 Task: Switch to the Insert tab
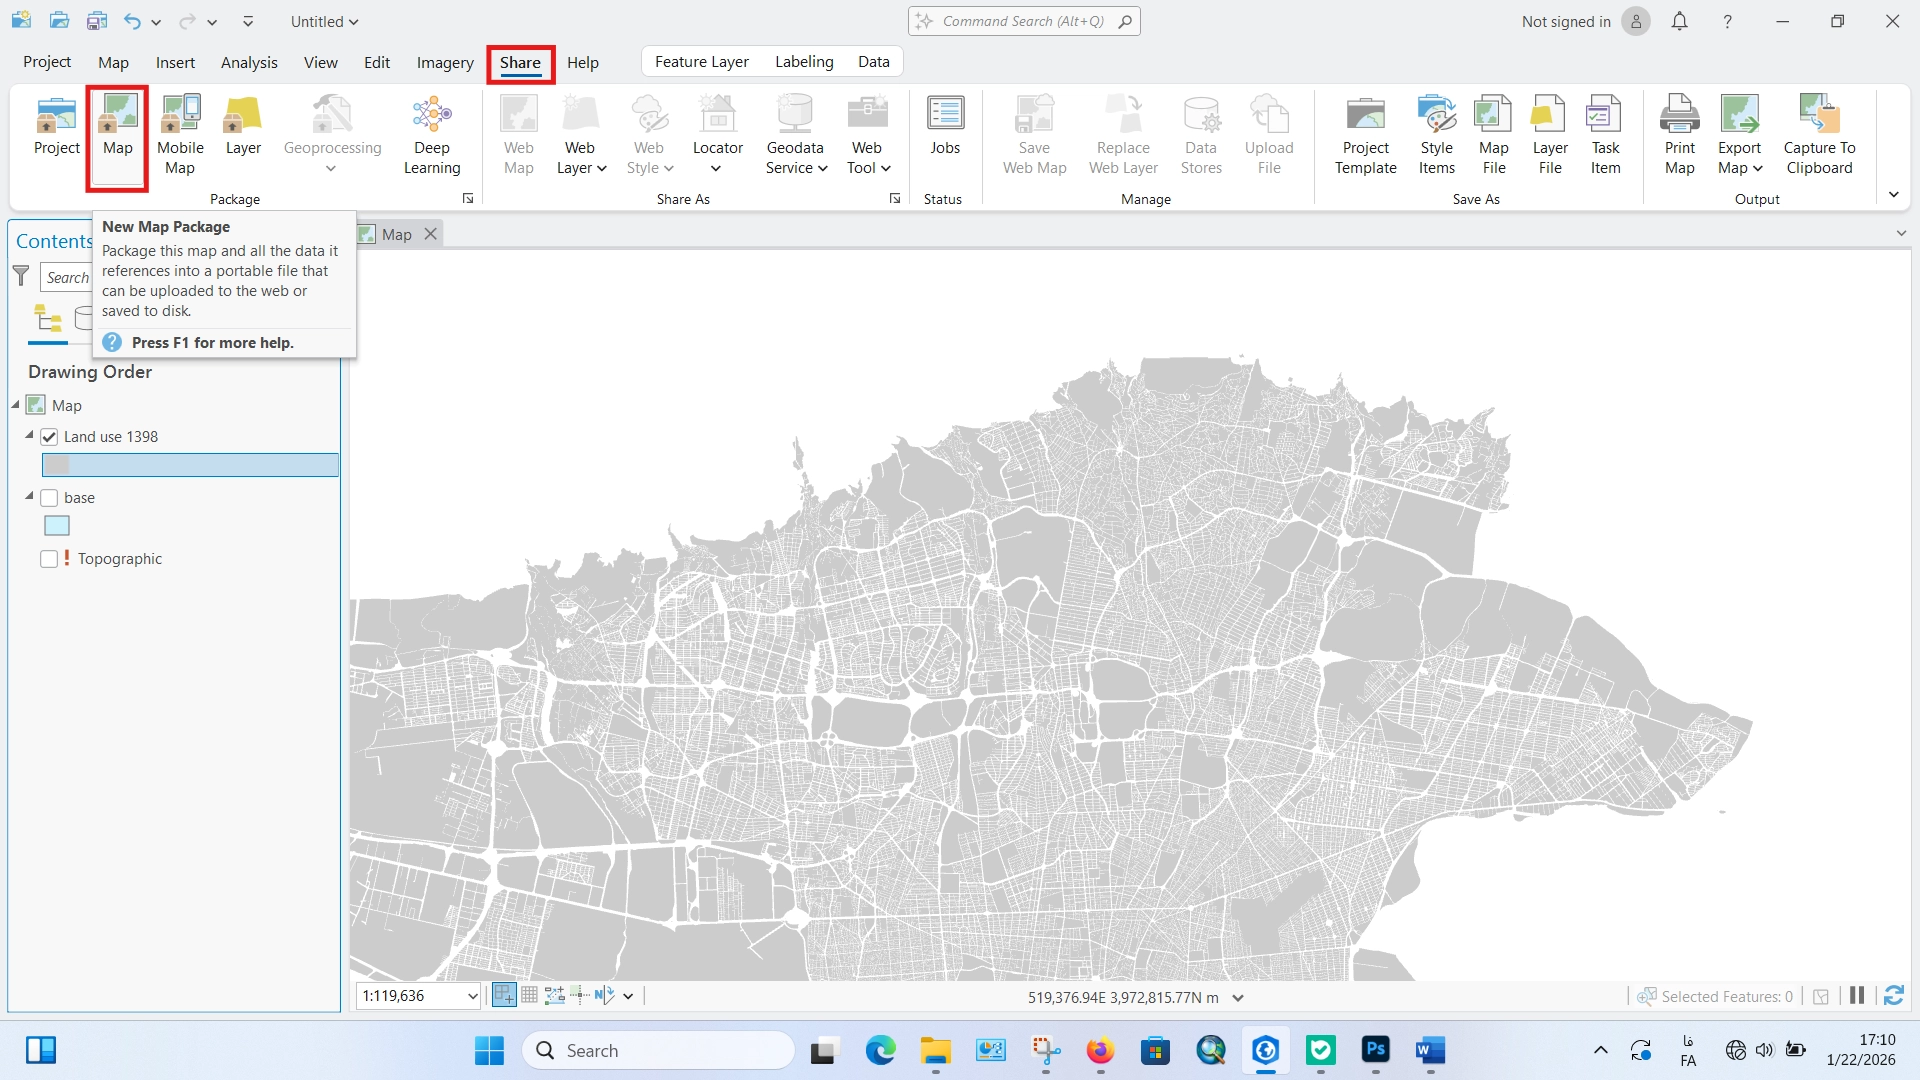(175, 62)
